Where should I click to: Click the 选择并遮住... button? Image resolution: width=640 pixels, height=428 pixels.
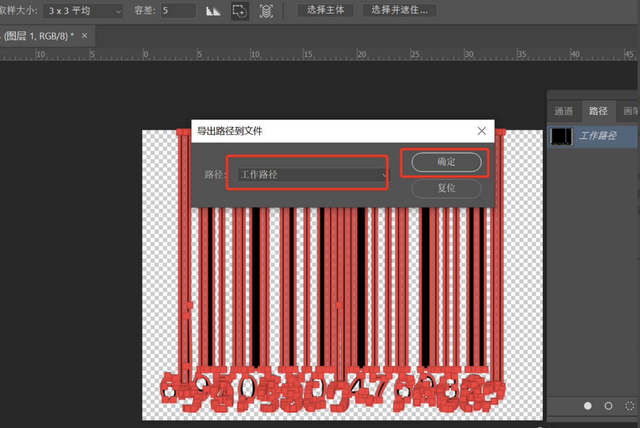pyautogui.click(x=400, y=10)
